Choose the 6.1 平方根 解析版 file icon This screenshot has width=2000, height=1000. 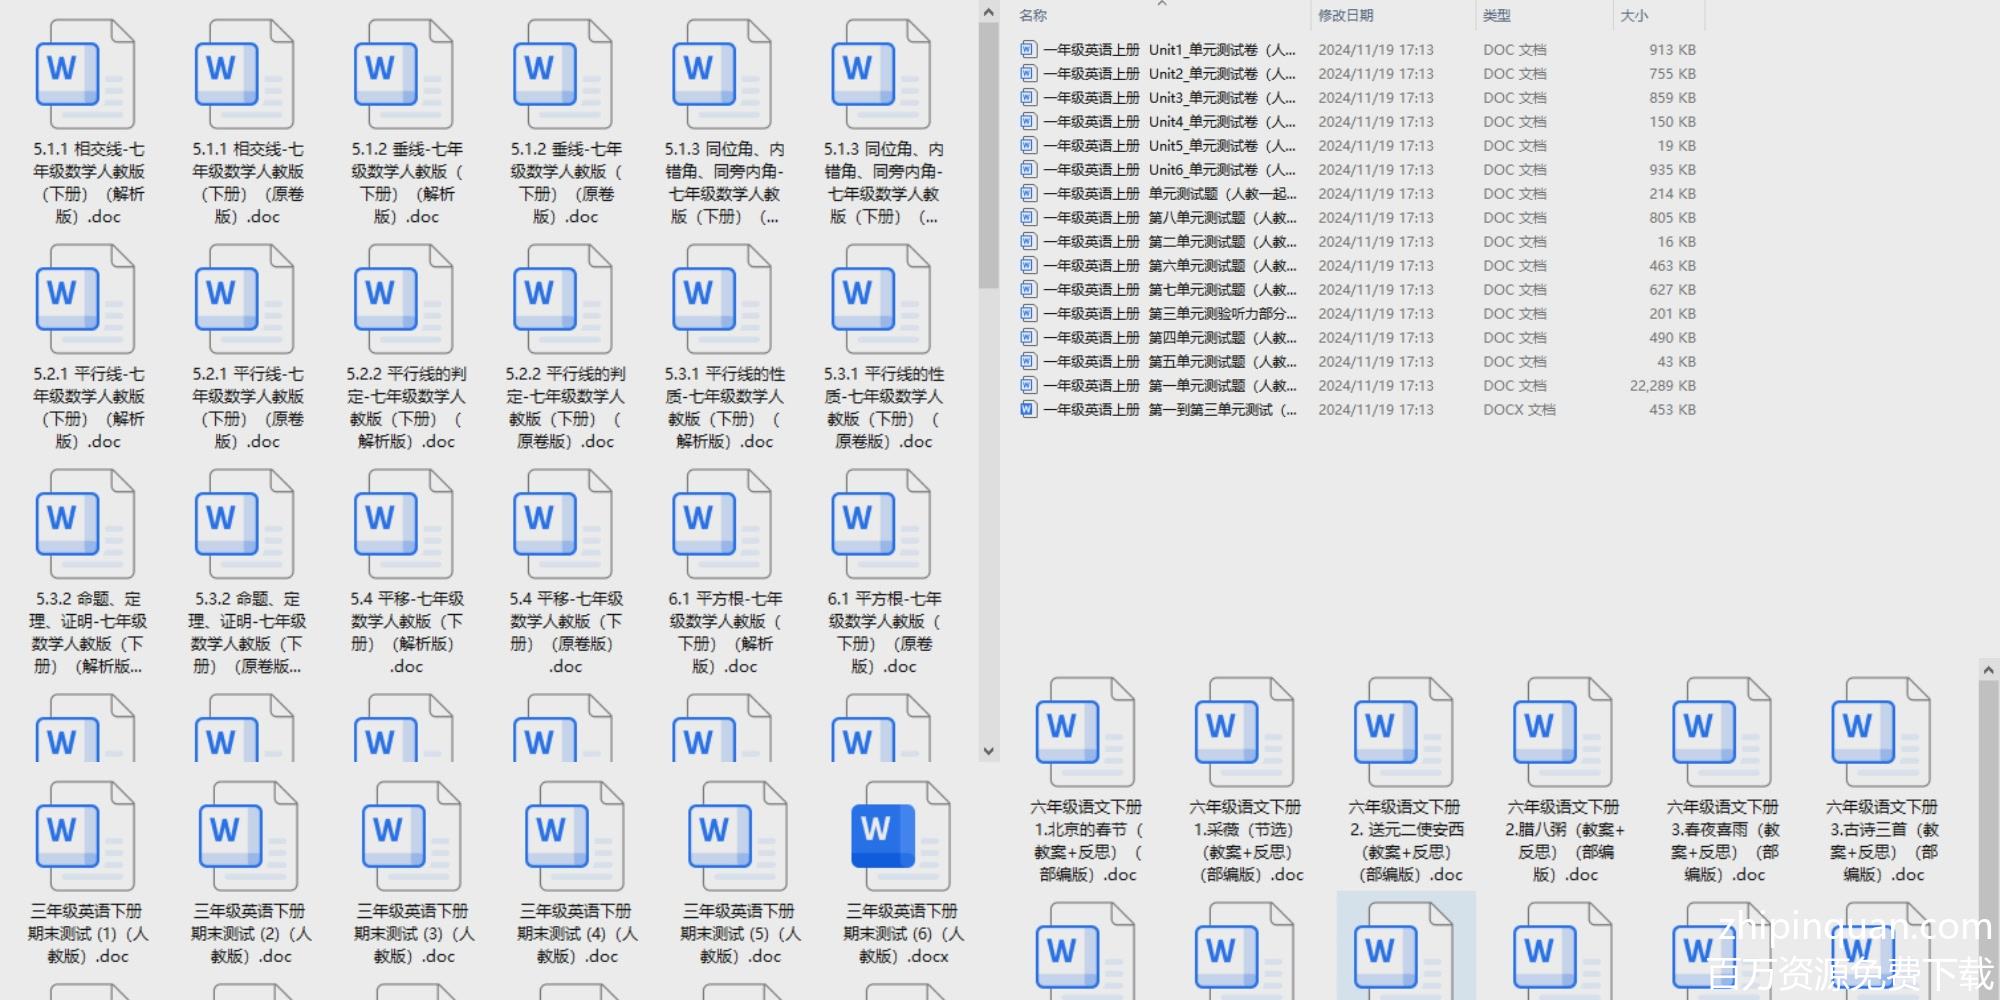(x=722, y=525)
